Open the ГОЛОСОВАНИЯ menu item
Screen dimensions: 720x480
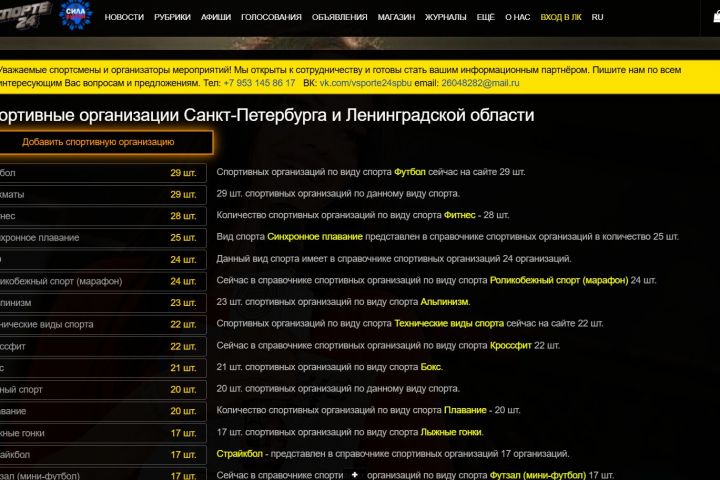click(271, 17)
